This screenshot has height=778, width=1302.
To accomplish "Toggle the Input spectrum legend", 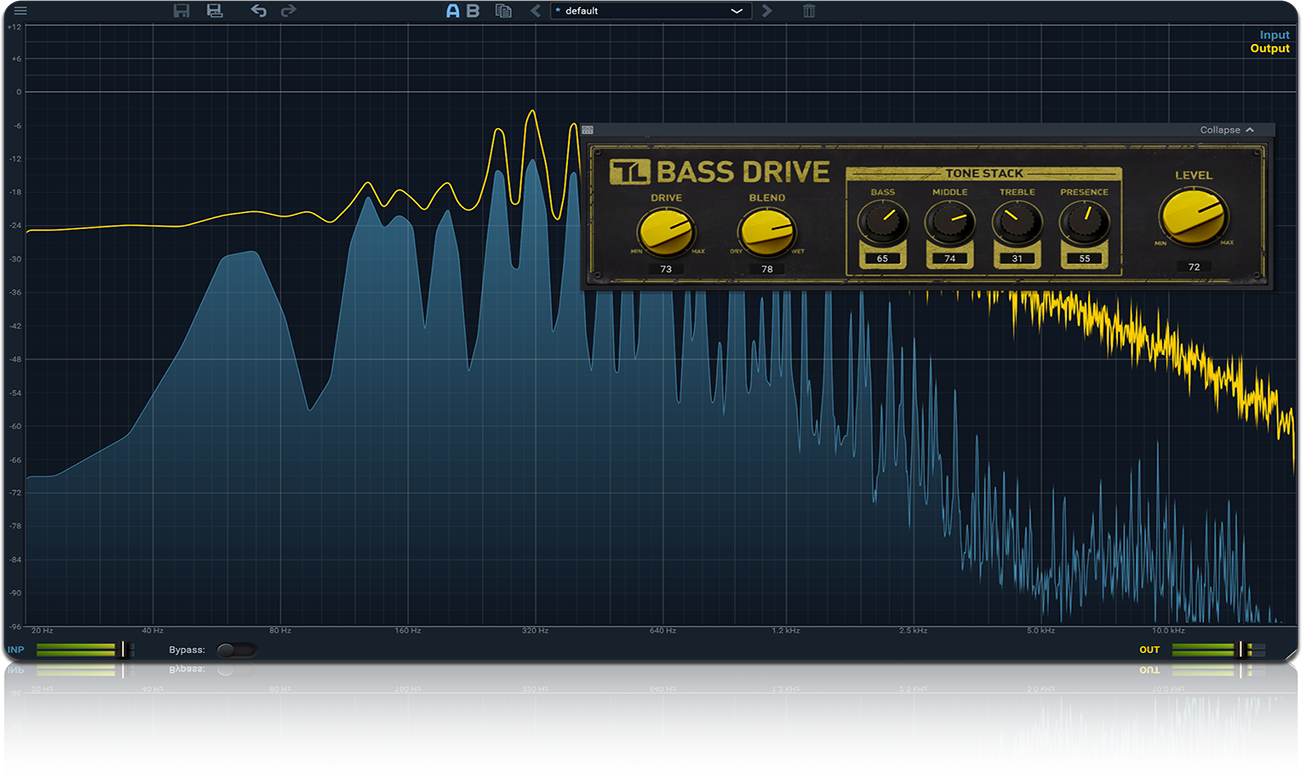I will [x=1274, y=35].
